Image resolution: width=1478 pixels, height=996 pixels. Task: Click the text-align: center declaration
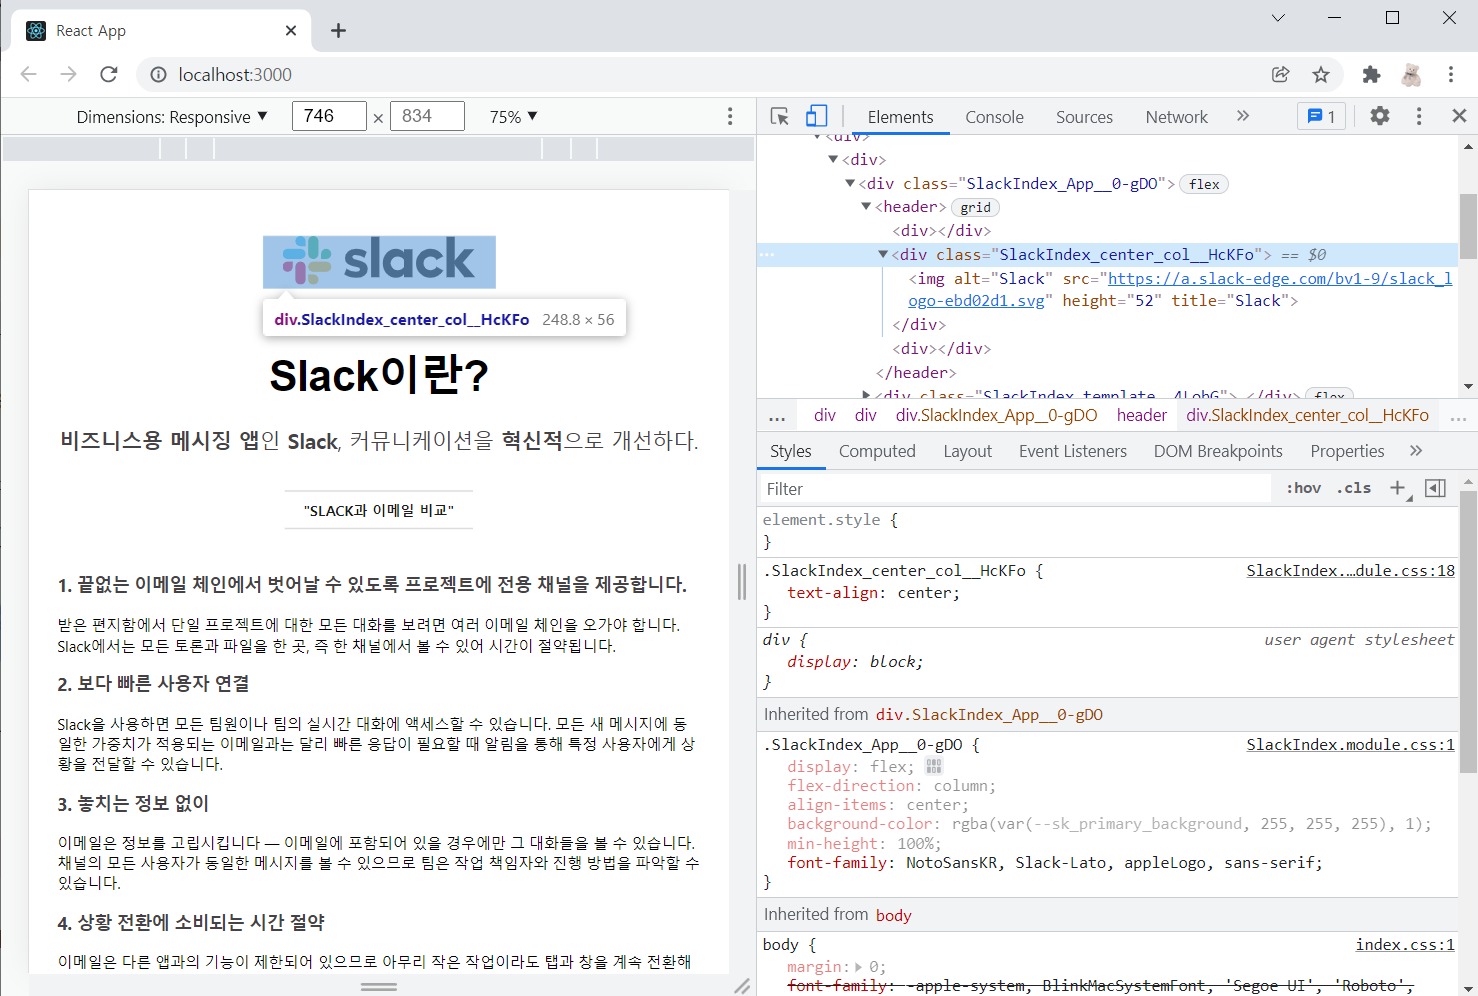click(873, 592)
